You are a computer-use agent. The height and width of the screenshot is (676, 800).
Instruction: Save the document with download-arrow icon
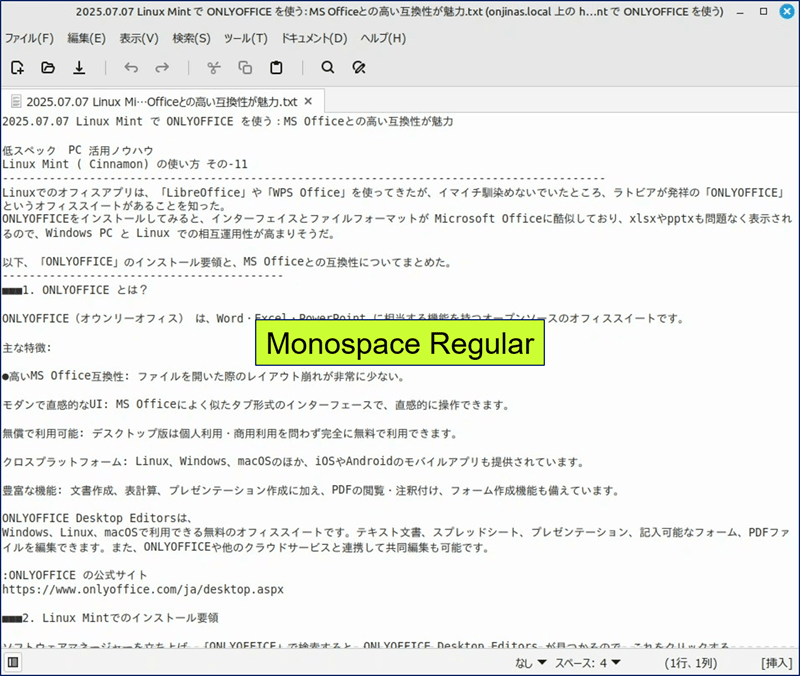click(x=79, y=67)
